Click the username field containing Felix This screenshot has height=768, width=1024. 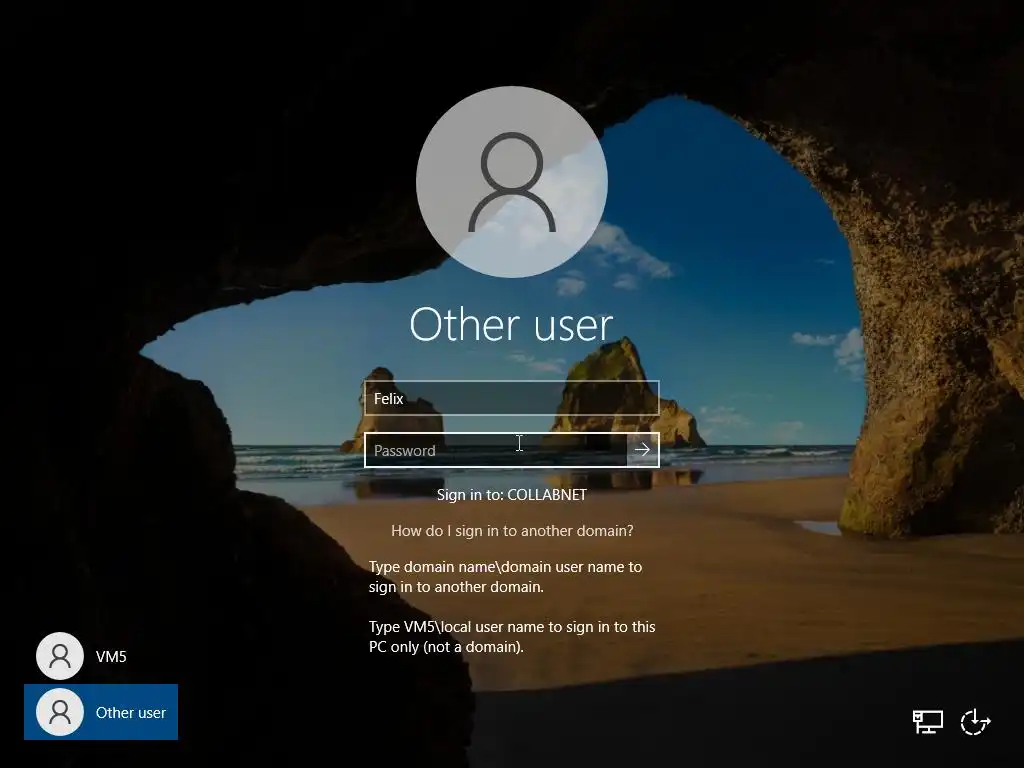[511, 398]
